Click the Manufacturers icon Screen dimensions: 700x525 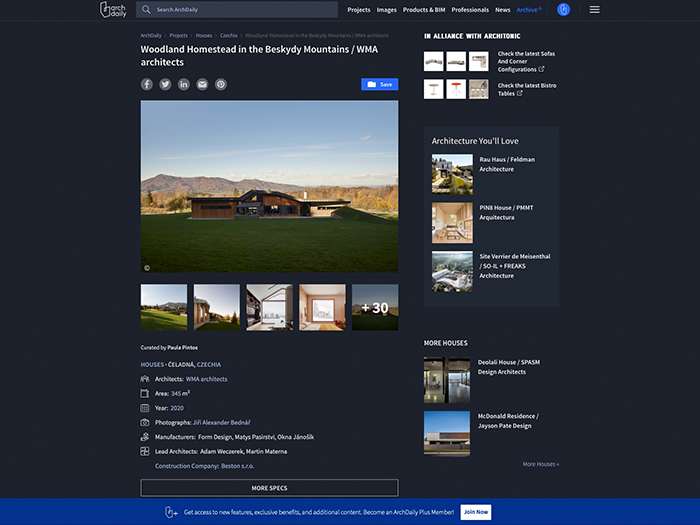point(145,437)
